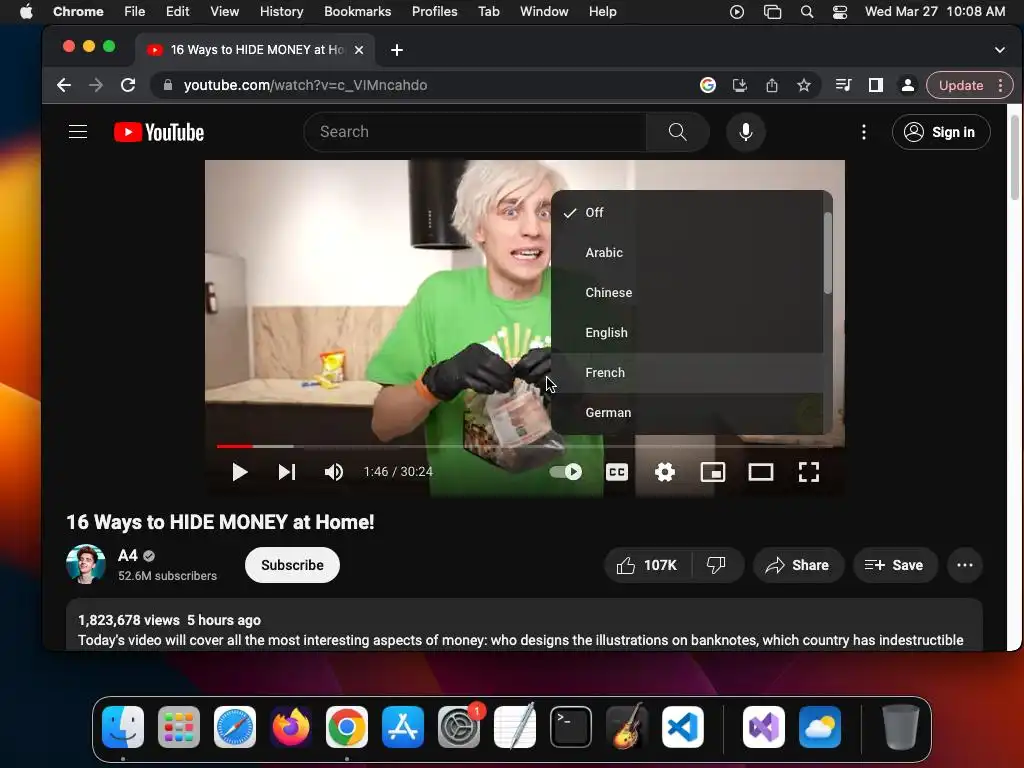The height and width of the screenshot is (768, 1024).
Task: Open YouTube settings three-dot menu
Action: click(x=863, y=132)
